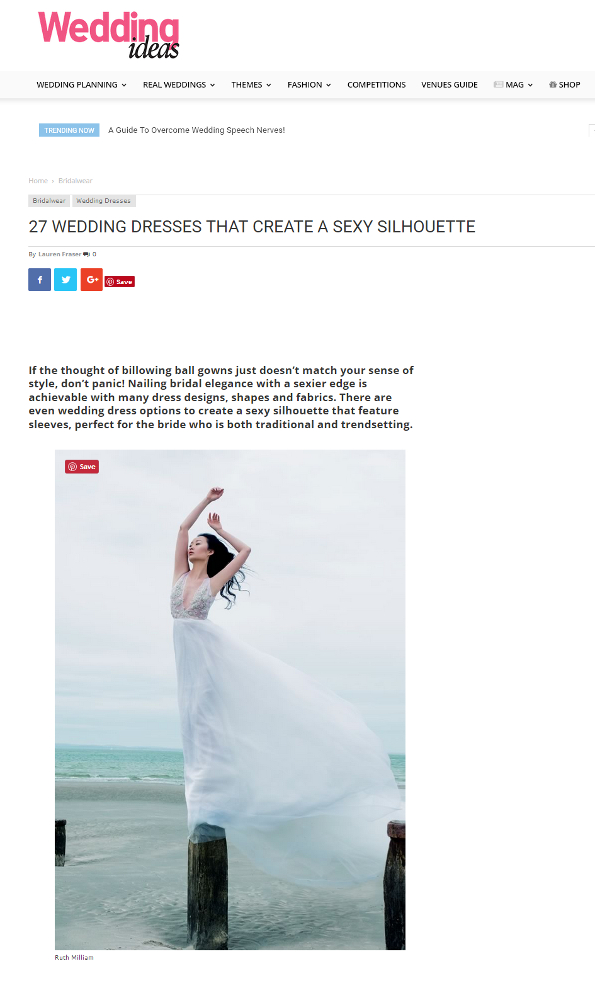595x1000 pixels.
Task: Go to the Venues Guide menu item
Action: click(449, 85)
